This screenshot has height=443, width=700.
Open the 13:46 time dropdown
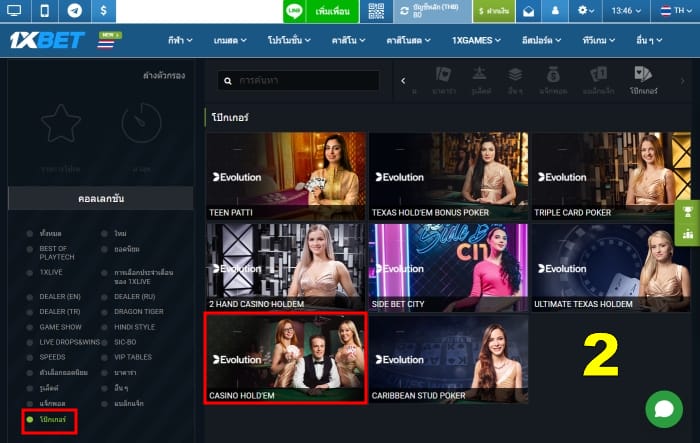point(626,11)
